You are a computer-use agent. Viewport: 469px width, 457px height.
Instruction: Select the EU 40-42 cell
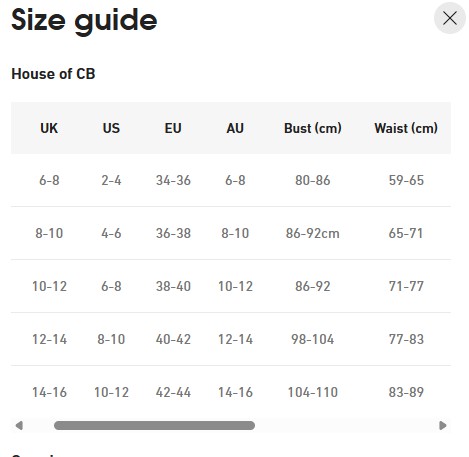pyautogui.click(x=173, y=339)
